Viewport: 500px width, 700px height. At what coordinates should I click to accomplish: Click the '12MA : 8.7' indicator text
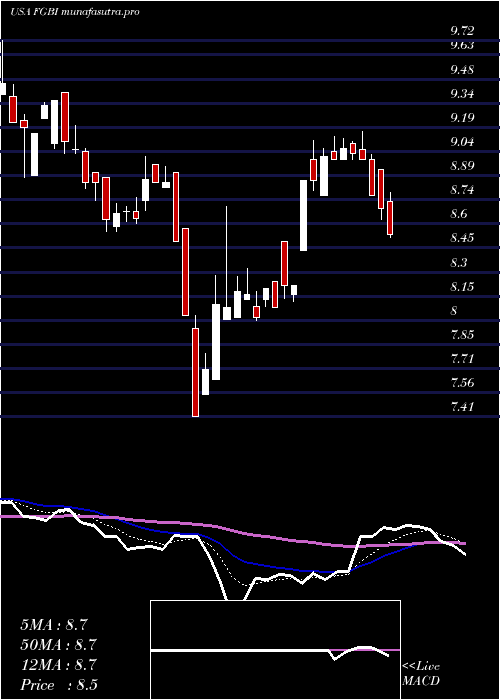59,665
